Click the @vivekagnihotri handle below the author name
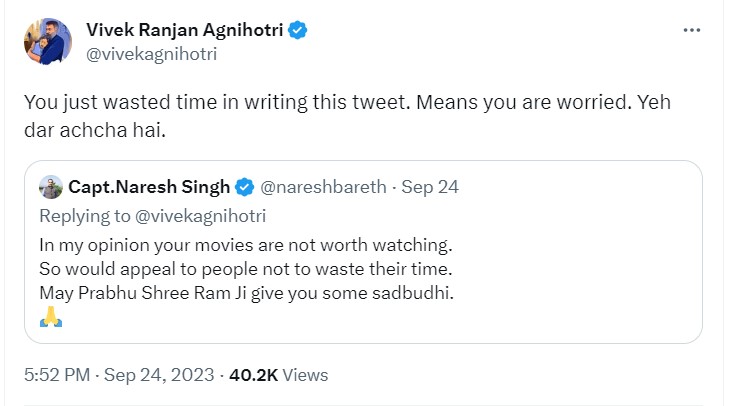This screenshot has height=406, width=742. point(152,54)
